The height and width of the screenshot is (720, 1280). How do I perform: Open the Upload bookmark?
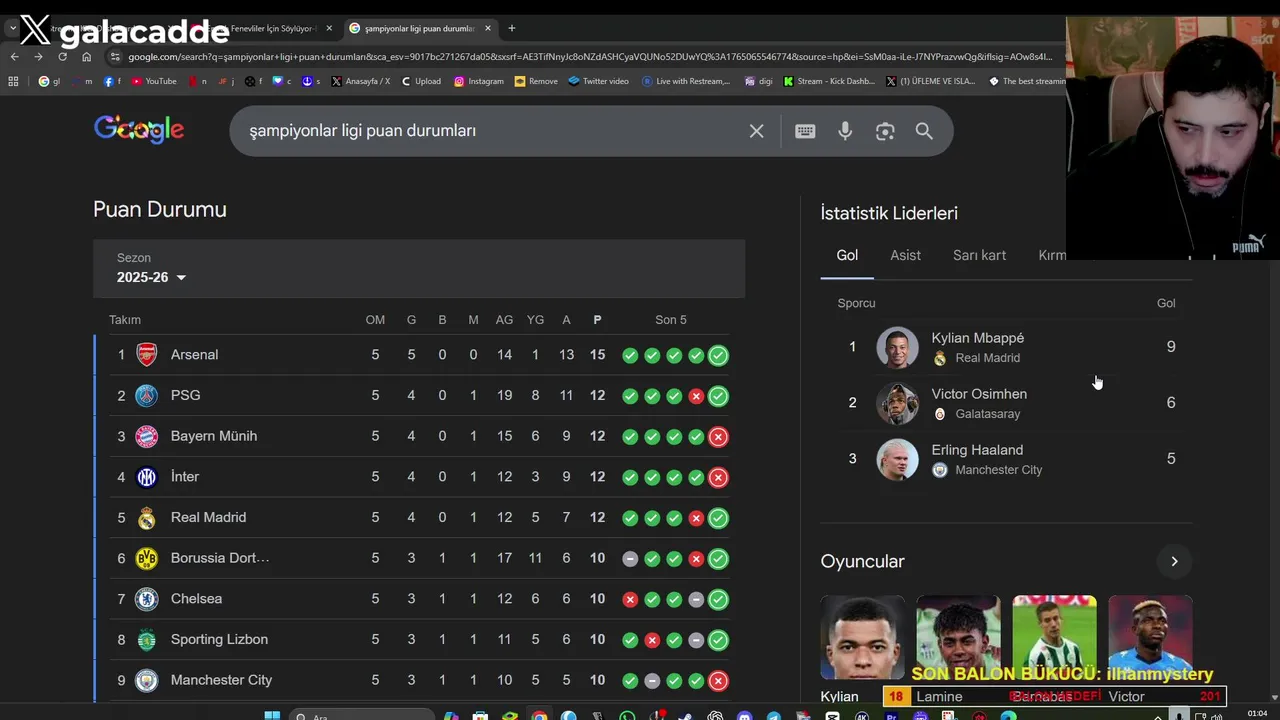(x=421, y=81)
